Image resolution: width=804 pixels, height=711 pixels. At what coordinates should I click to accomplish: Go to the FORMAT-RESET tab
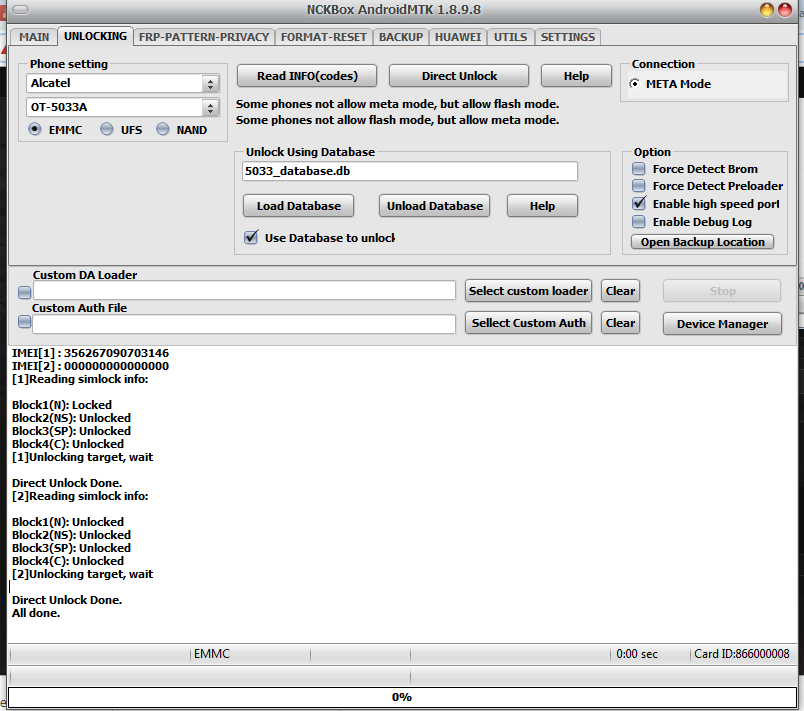pyautogui.click(x=324, y=37)
